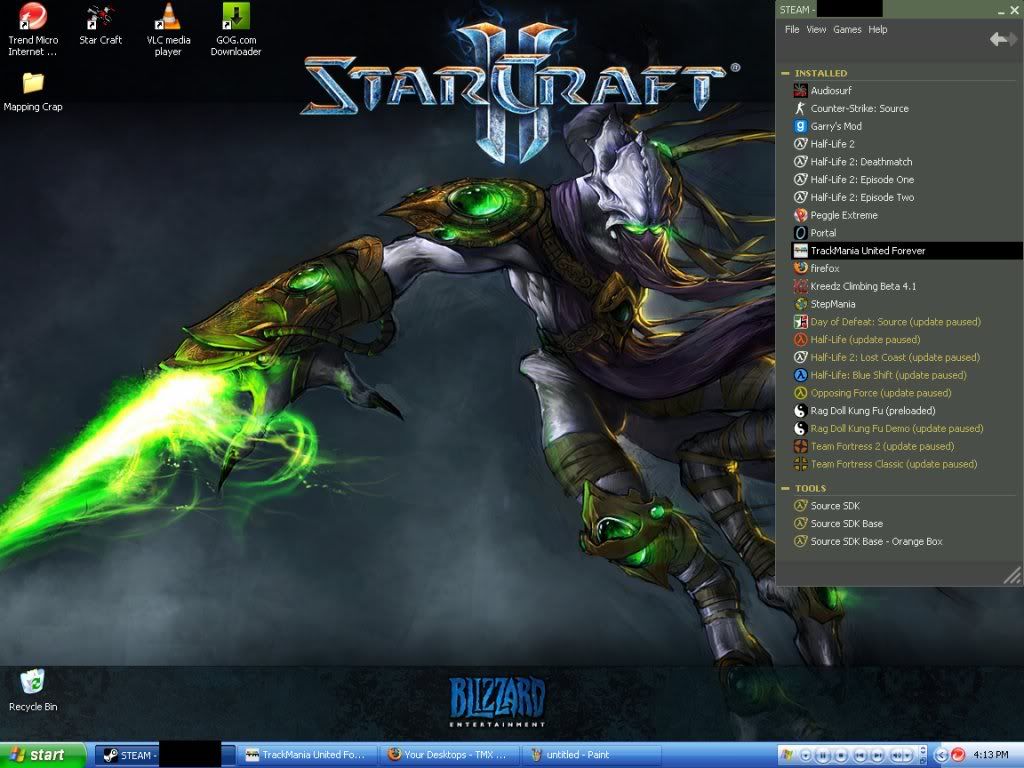The width and height of the screenshot is (1024, 768).
Task: Select Team Fortress Classic (update paused)
Action: (885, 464)
